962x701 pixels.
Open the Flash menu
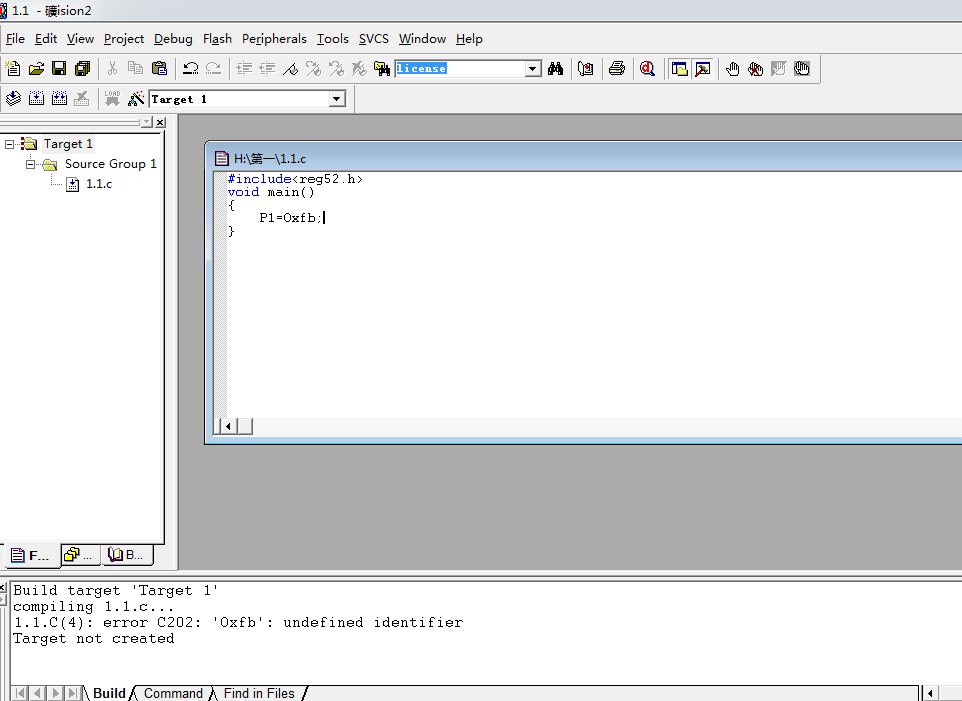tap(217, 39)
